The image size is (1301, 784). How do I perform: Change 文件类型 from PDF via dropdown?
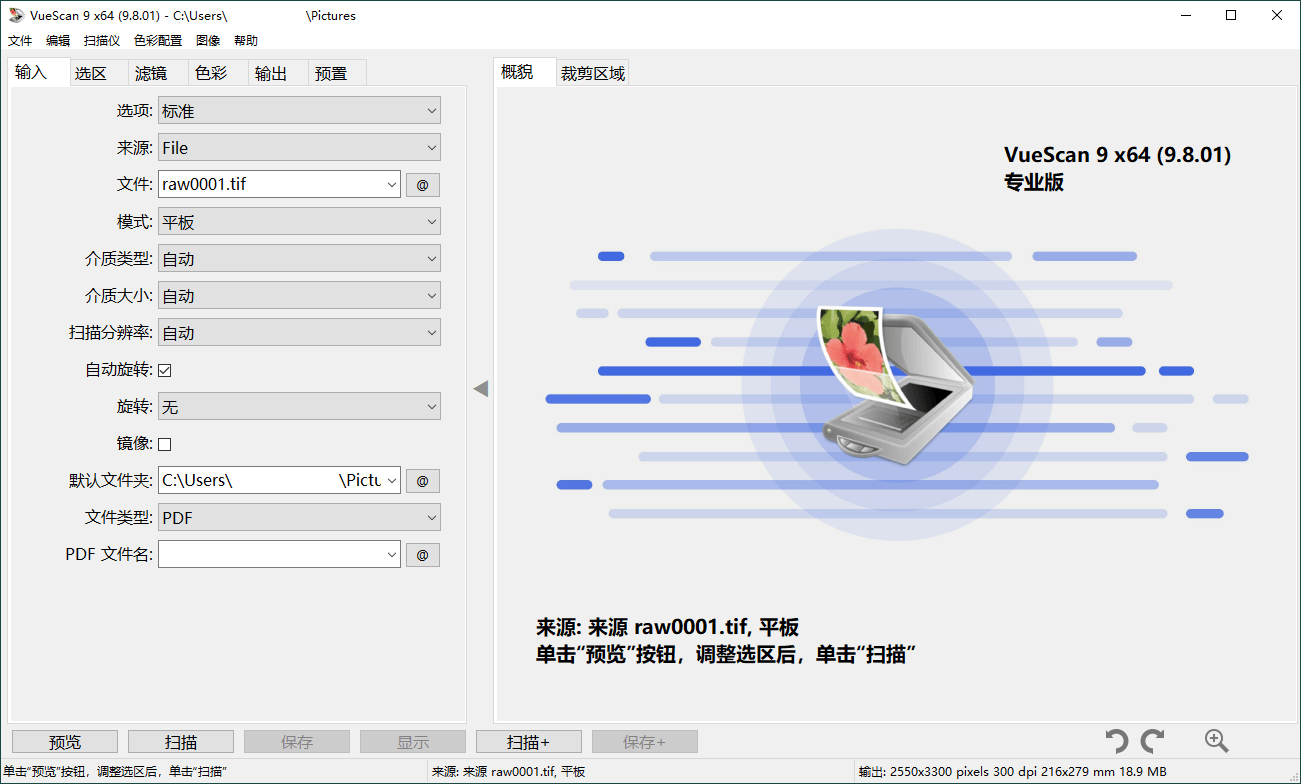tap(299, 517)
